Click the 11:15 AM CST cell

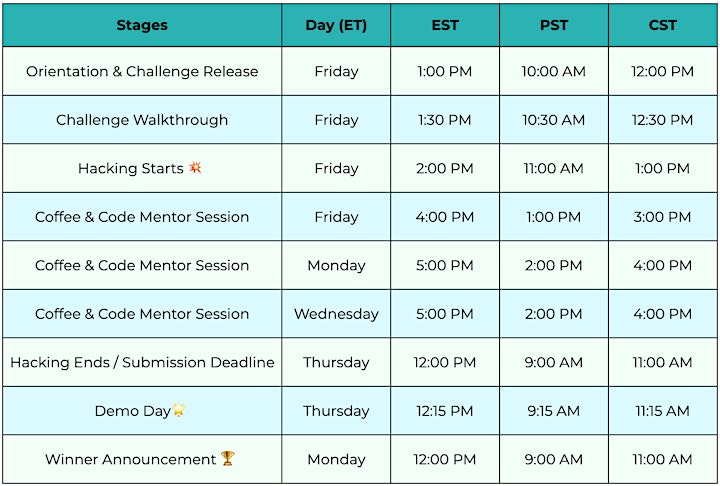point(663,411)
